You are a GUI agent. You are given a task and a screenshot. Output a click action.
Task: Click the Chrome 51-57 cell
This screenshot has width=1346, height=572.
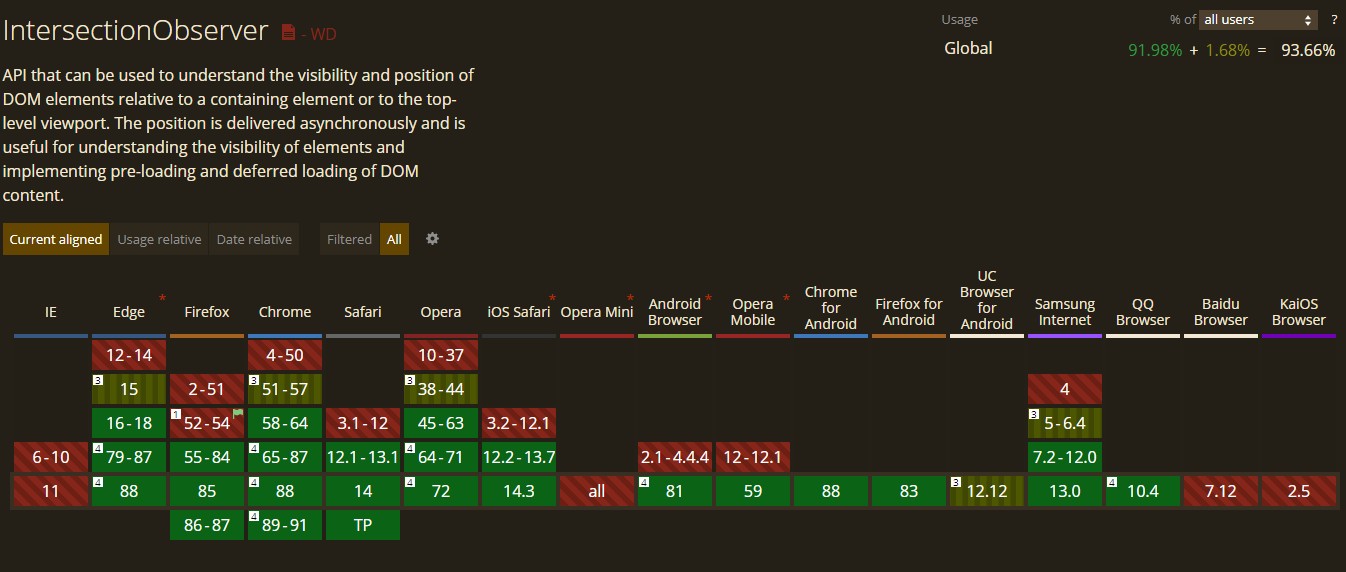click(x=285, y=389)
